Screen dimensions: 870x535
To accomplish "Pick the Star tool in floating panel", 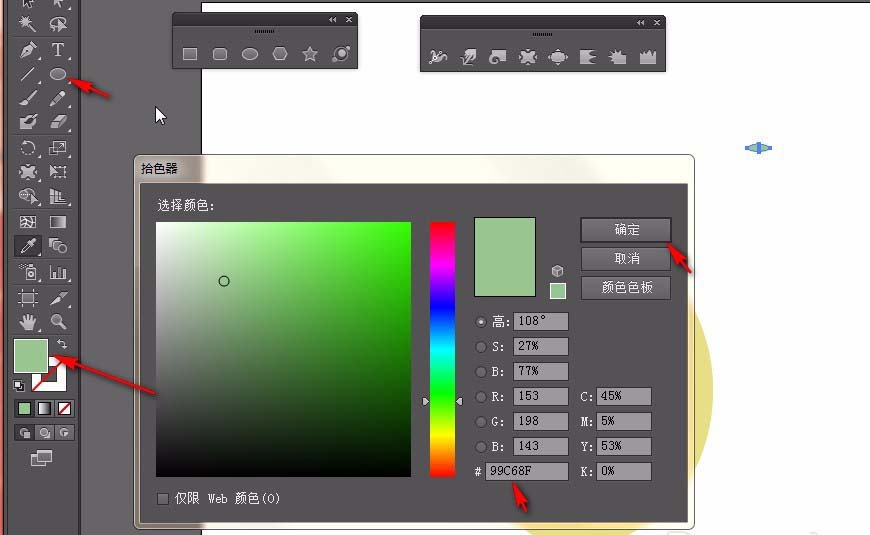I will tap(310, 54).
